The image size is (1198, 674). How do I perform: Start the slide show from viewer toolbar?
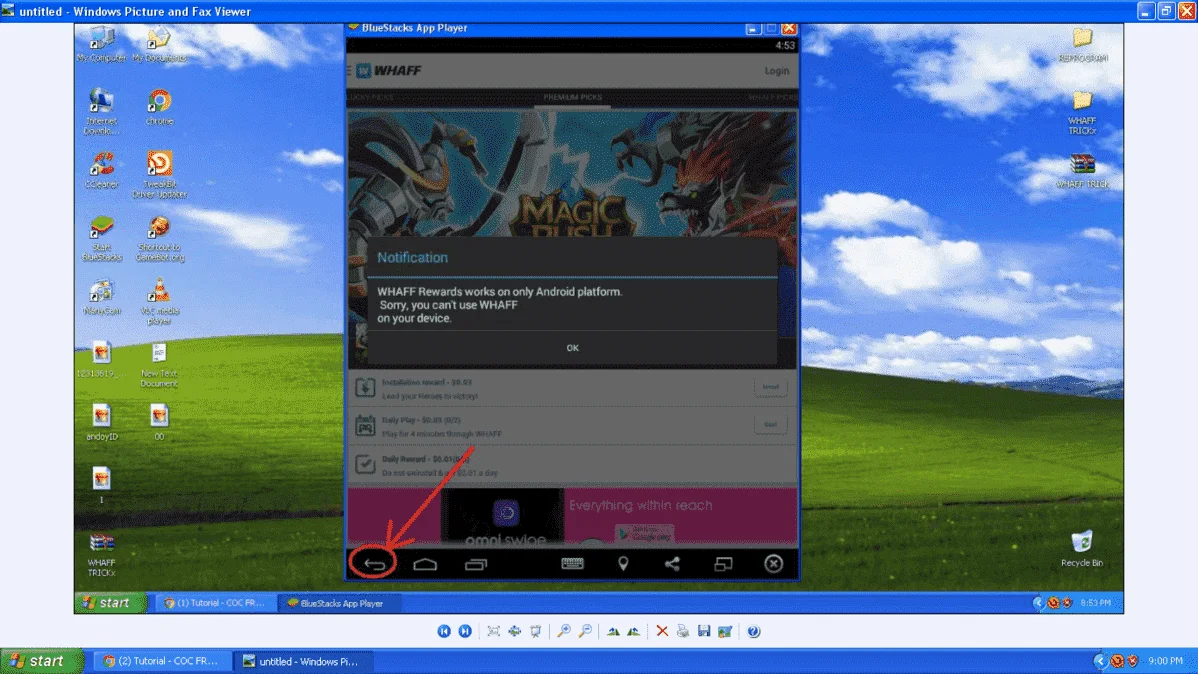[536, 631]
